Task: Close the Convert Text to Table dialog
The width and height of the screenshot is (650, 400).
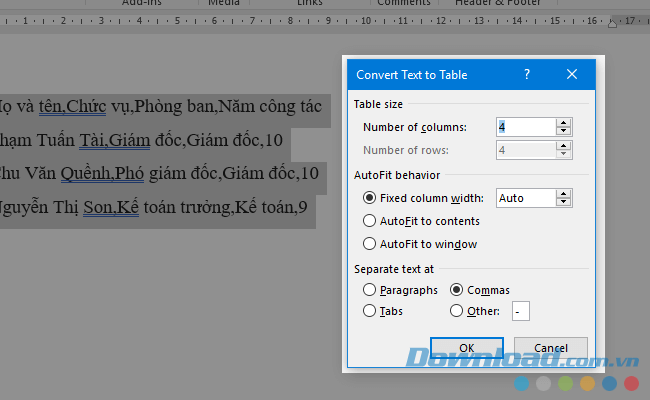Action: 572,74
